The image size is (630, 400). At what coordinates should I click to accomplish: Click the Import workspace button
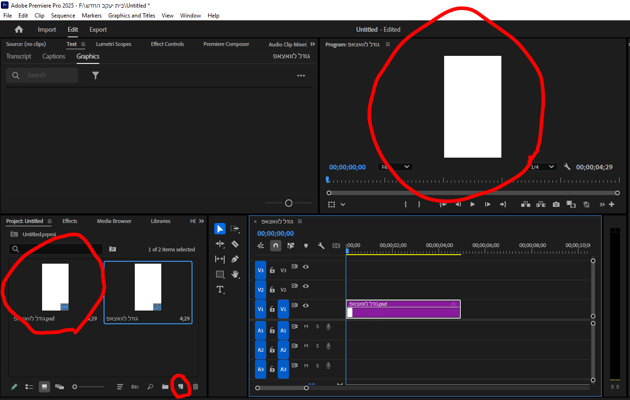click(x=47, y=30)
